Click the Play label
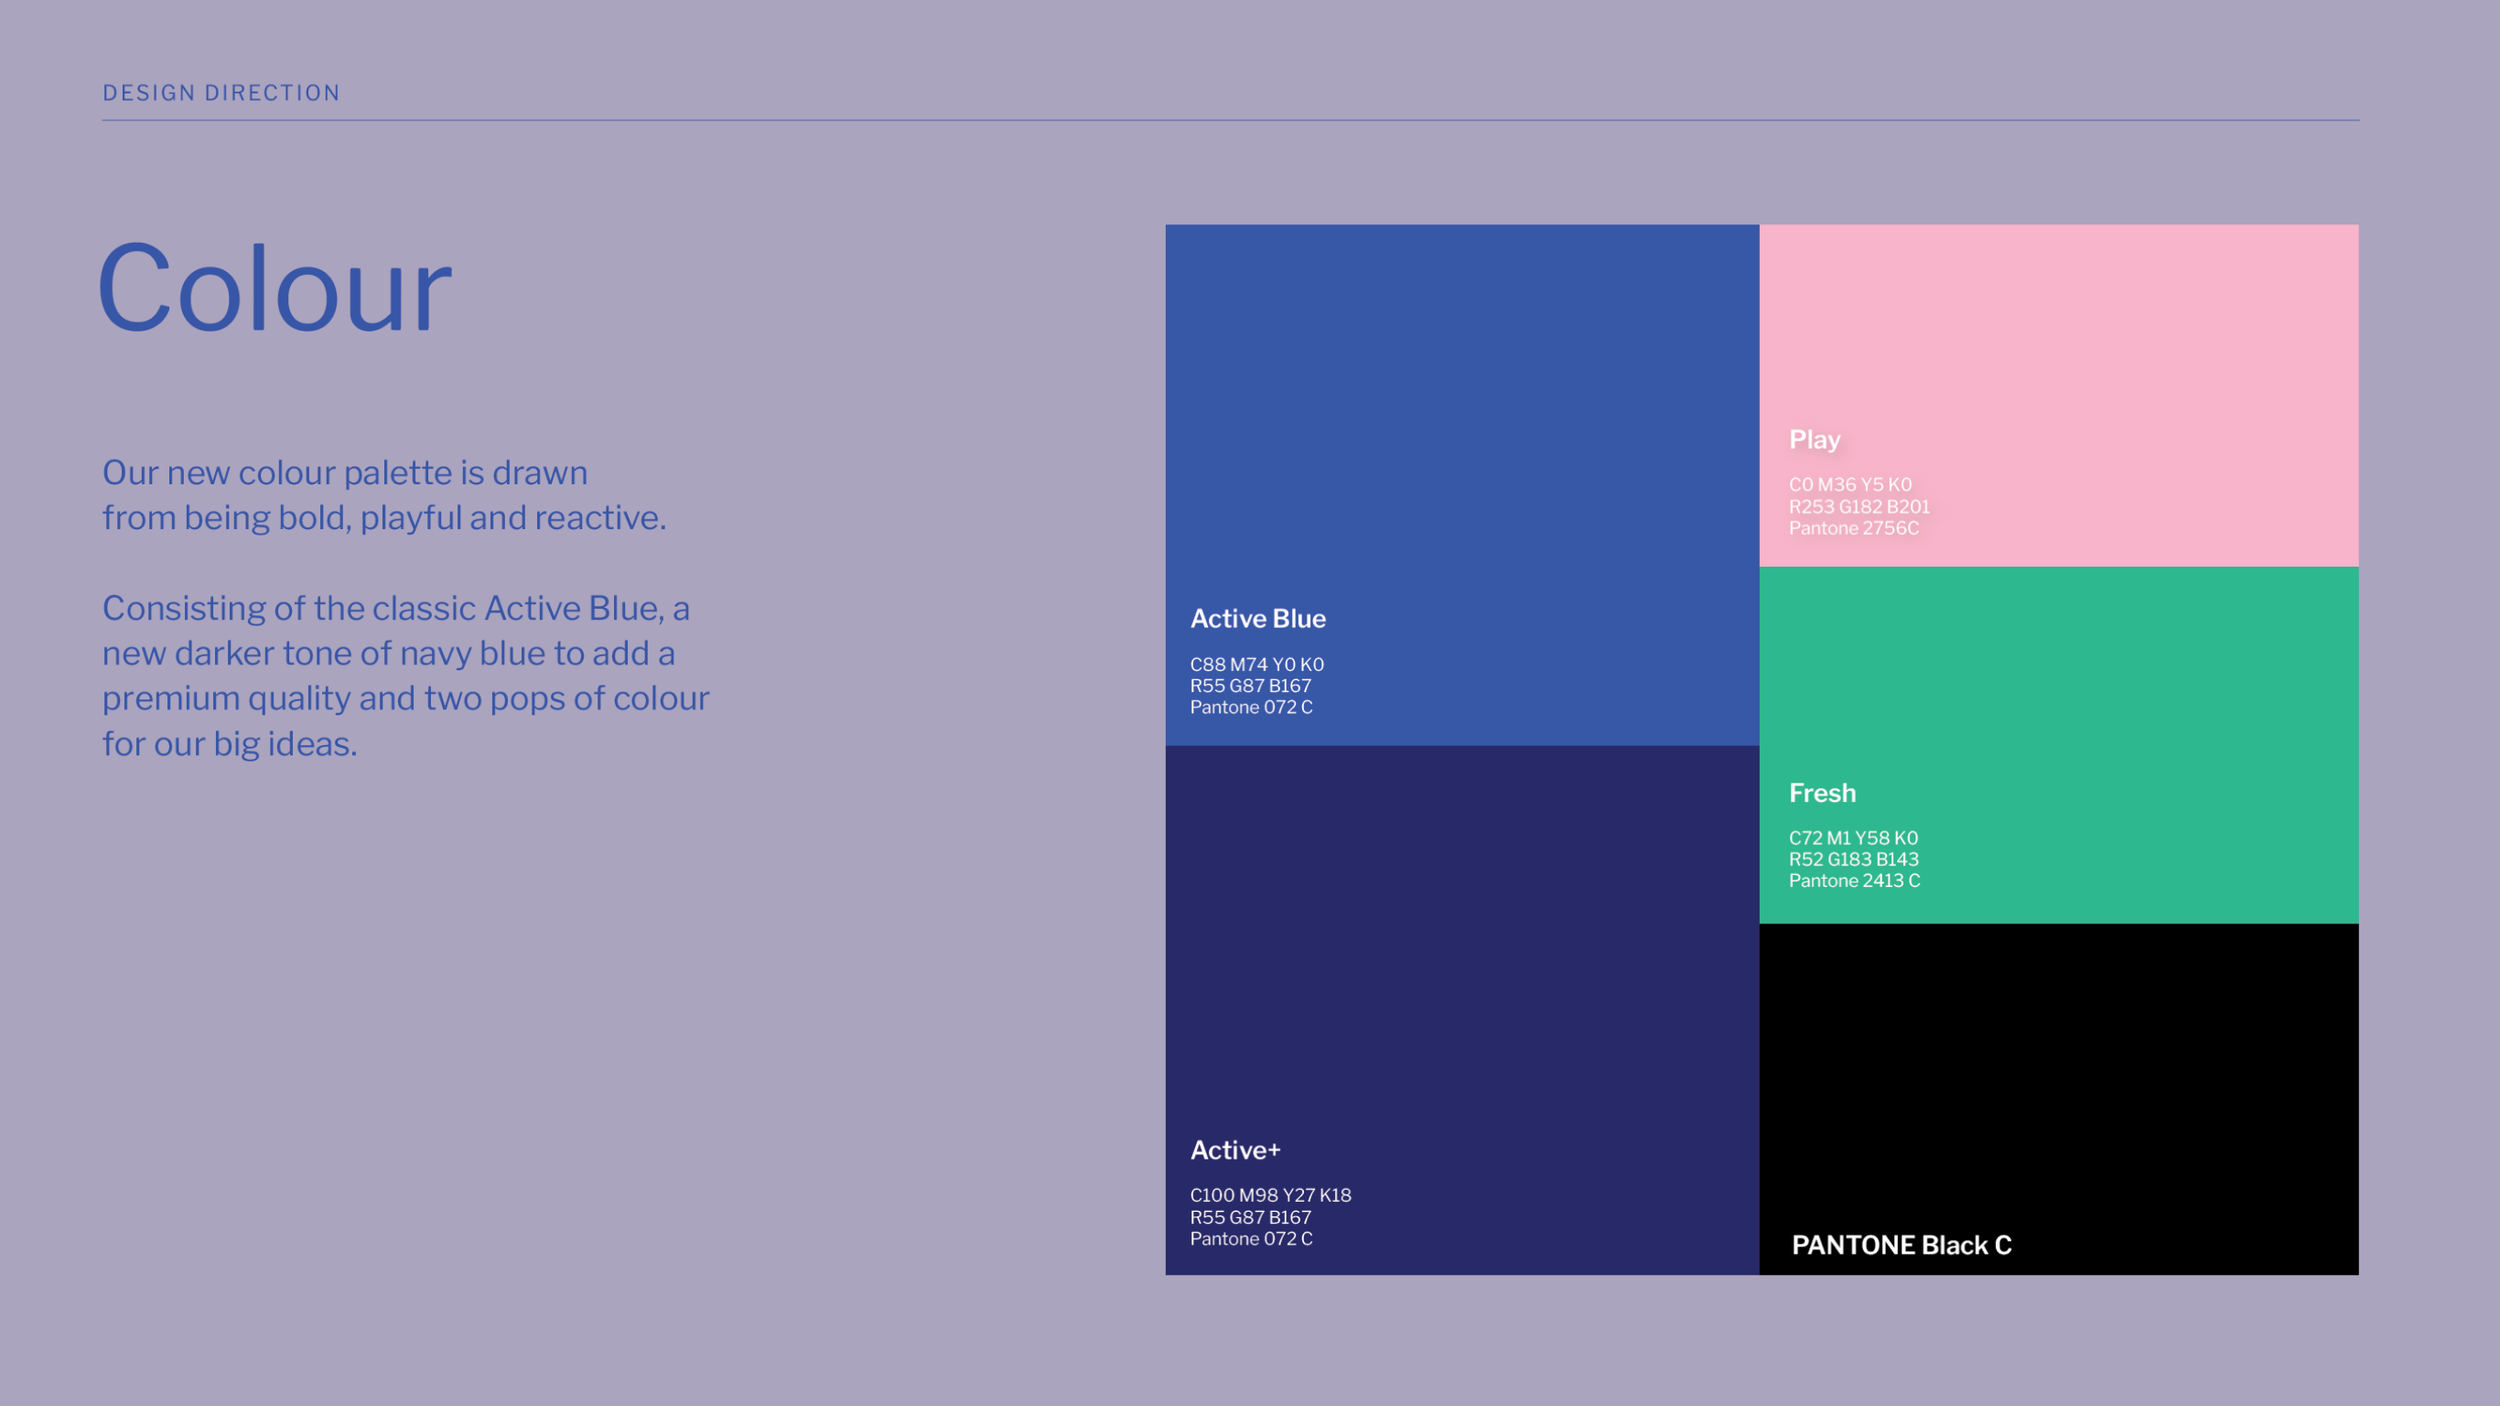The image size is (2500, 1406). pos(1815,440)
